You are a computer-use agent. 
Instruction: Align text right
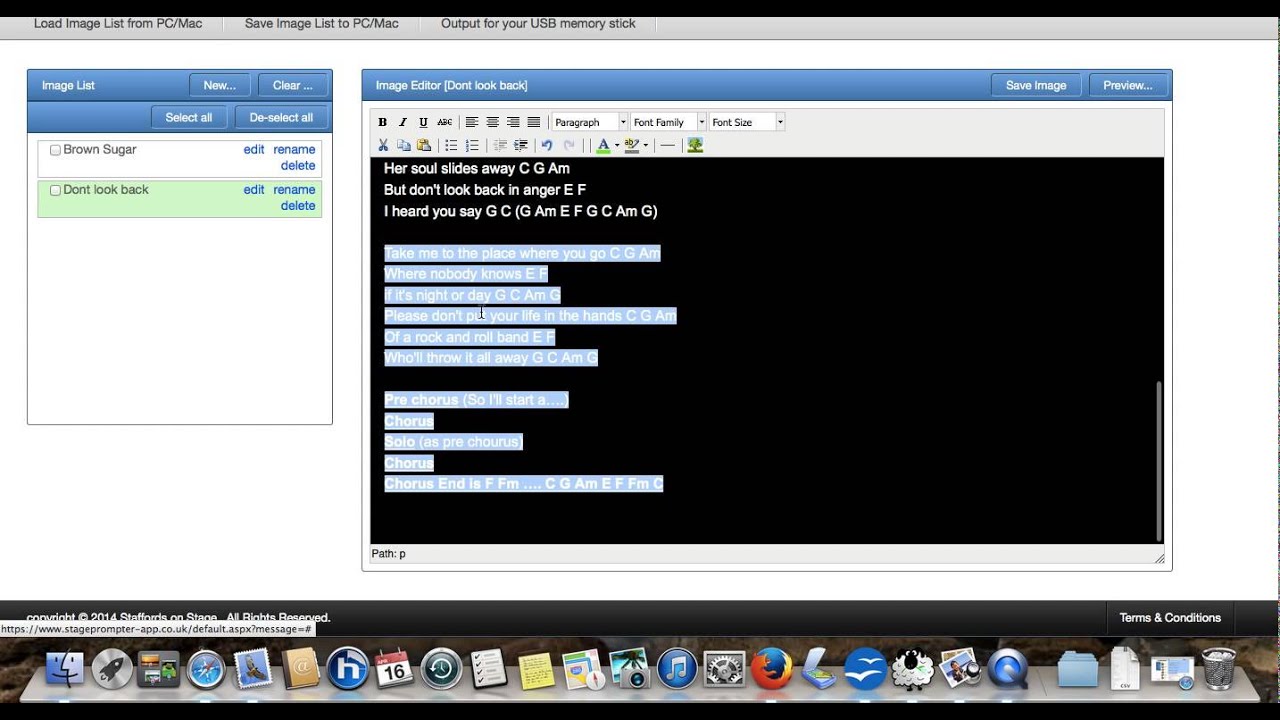coord(513,122)
